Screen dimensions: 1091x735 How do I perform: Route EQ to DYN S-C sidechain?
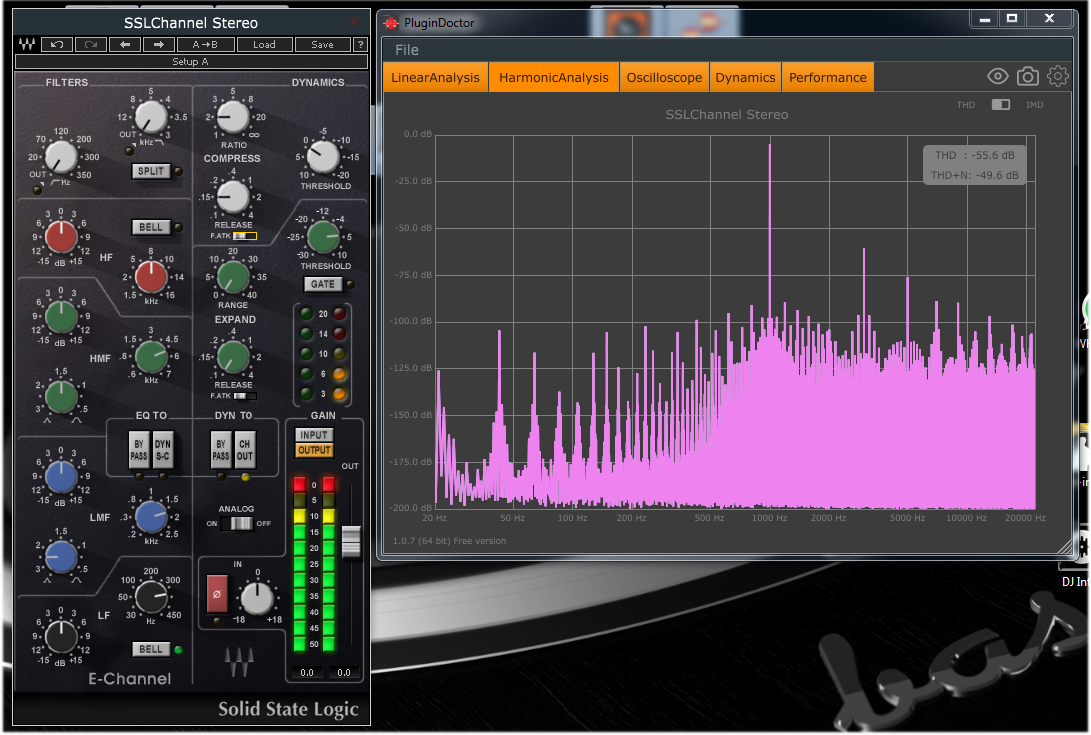pos(163,450)
